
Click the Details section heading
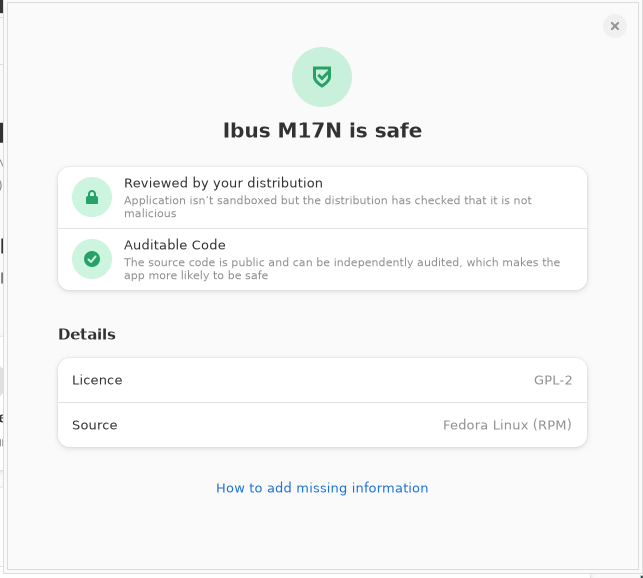(87, 334)
